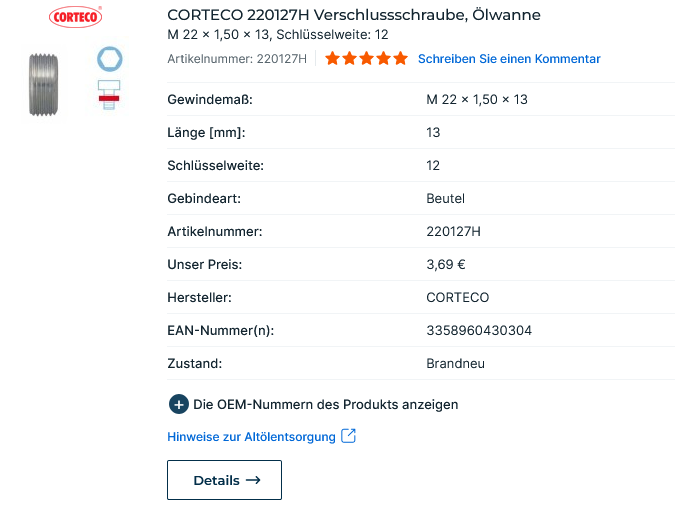Show Die OEM-Nummern des Produkts anzeigen
Screen dimensions: 675x505
pos(325,405)
